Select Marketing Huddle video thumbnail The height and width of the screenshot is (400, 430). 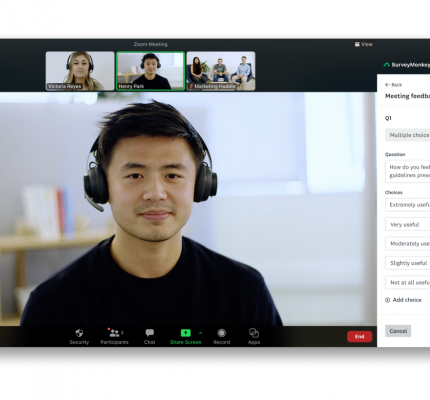coord(221,71)
